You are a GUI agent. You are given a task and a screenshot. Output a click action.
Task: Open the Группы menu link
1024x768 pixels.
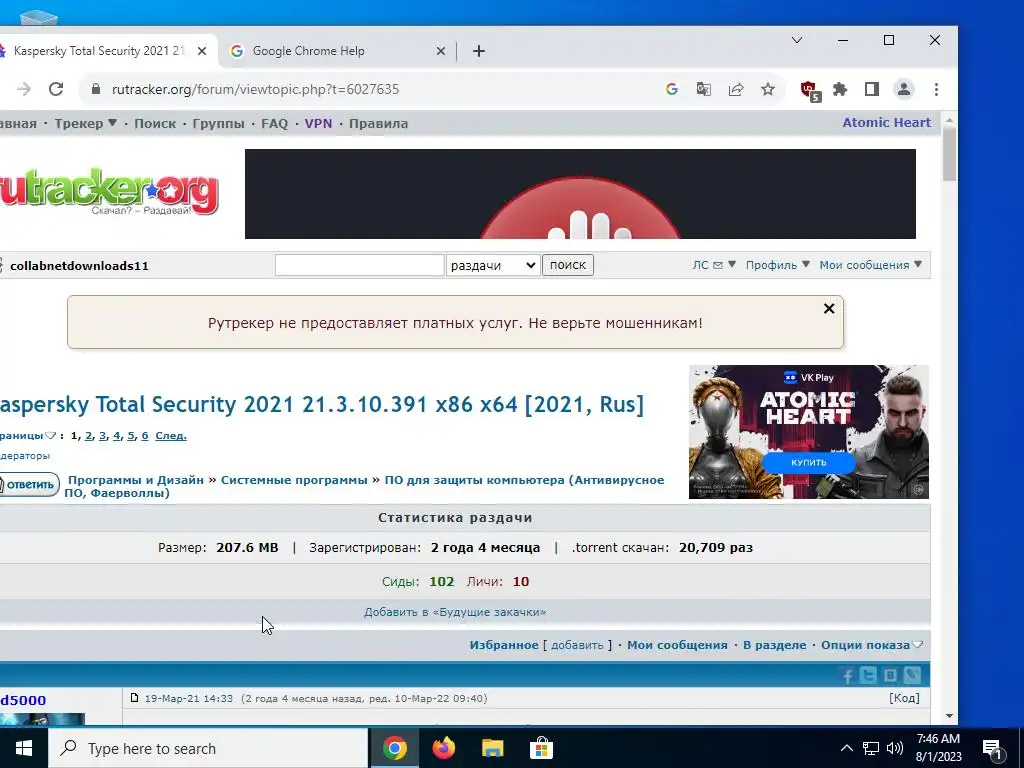pos(218,123)
